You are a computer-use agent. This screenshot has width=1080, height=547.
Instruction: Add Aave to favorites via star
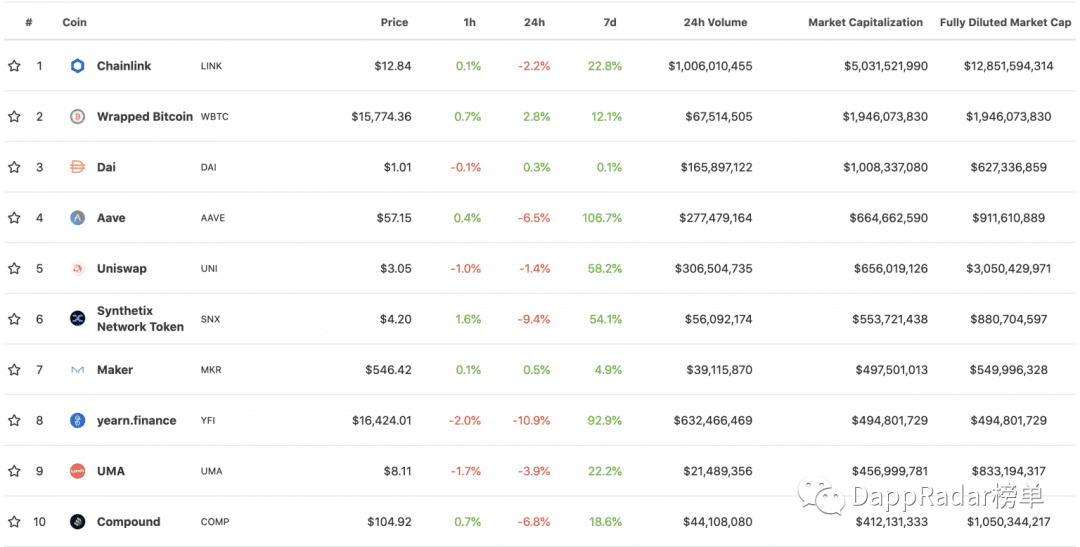click(14, 218)
